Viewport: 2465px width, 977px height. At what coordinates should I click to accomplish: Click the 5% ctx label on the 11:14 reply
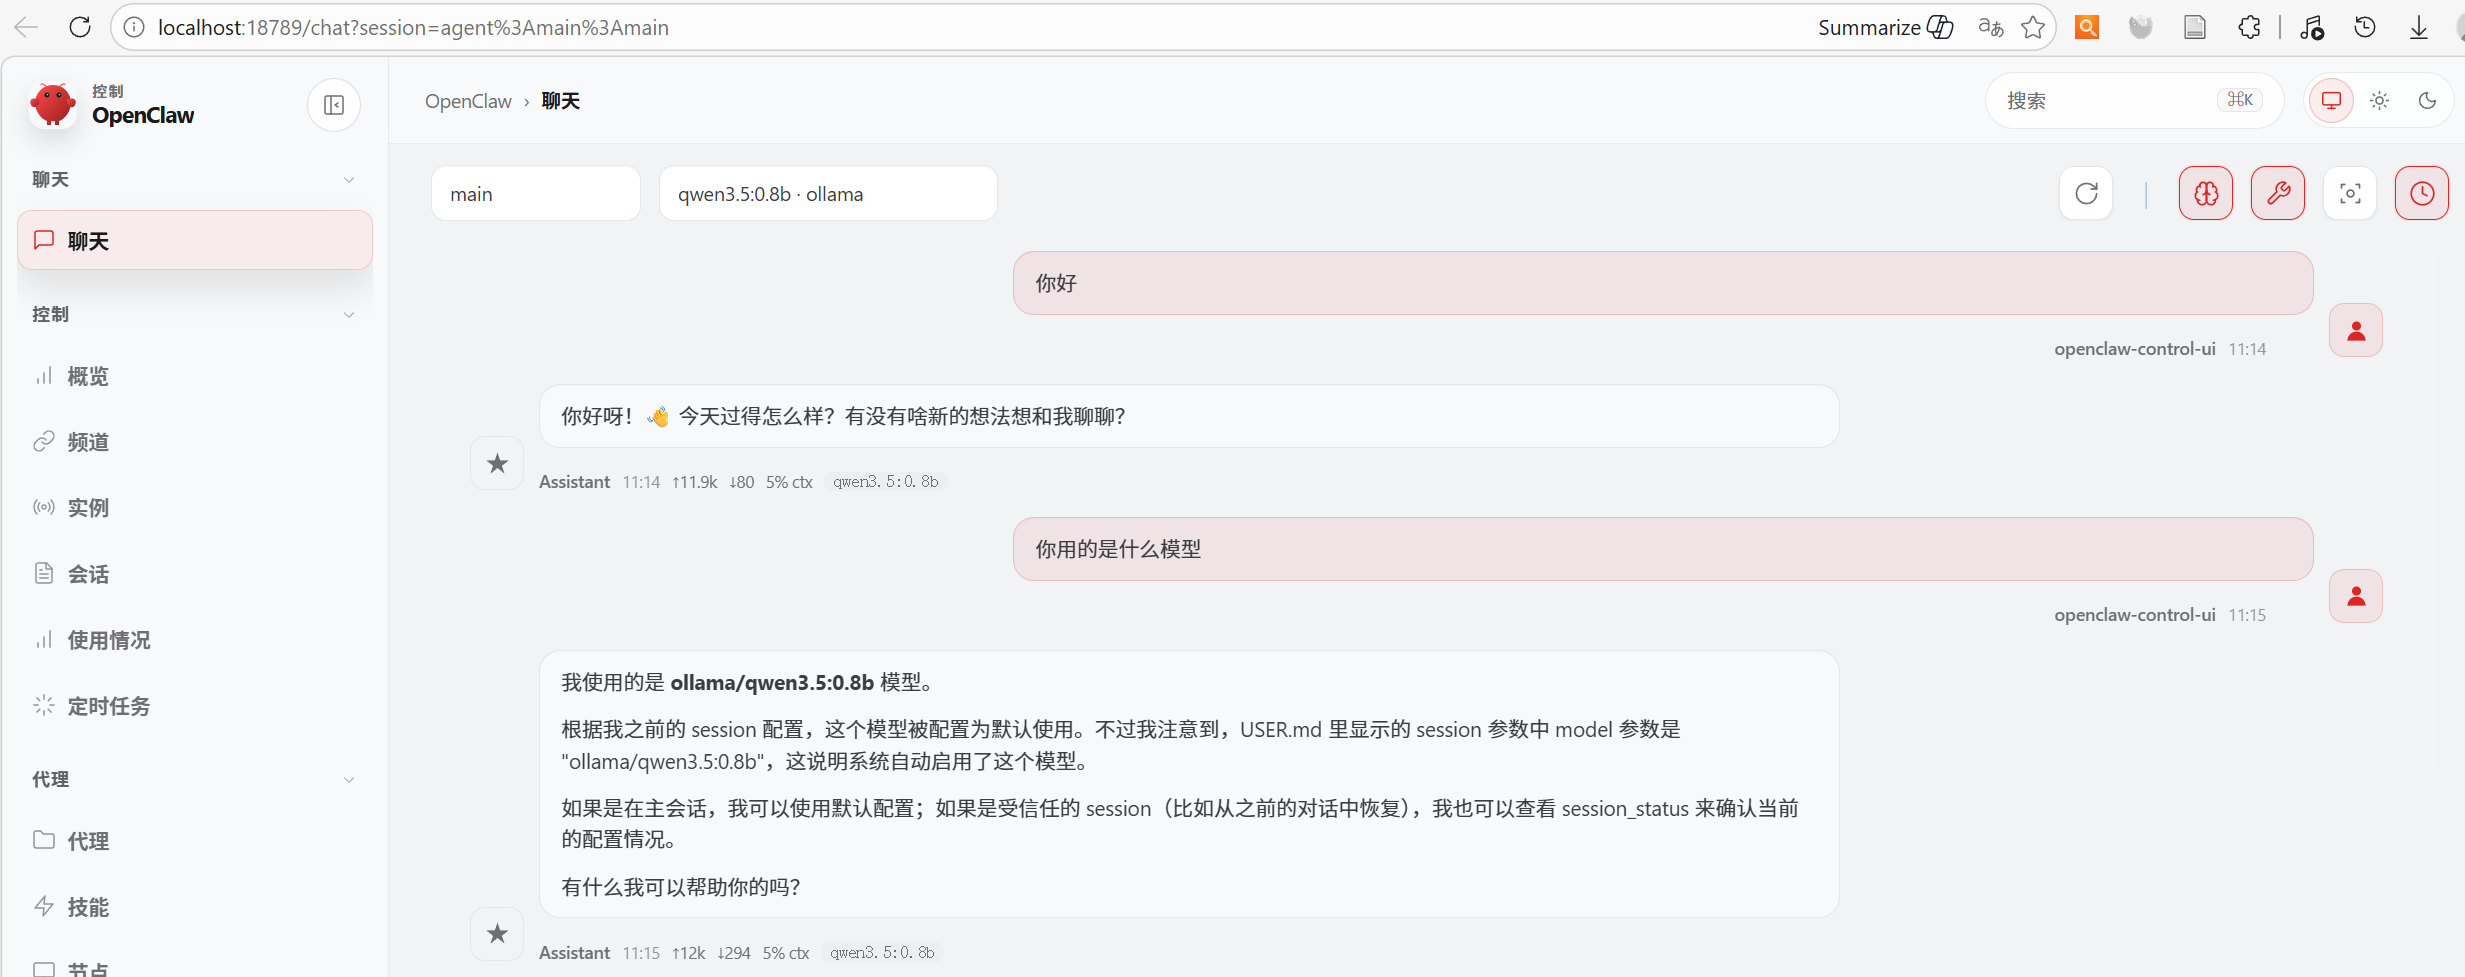coord(789,482)
